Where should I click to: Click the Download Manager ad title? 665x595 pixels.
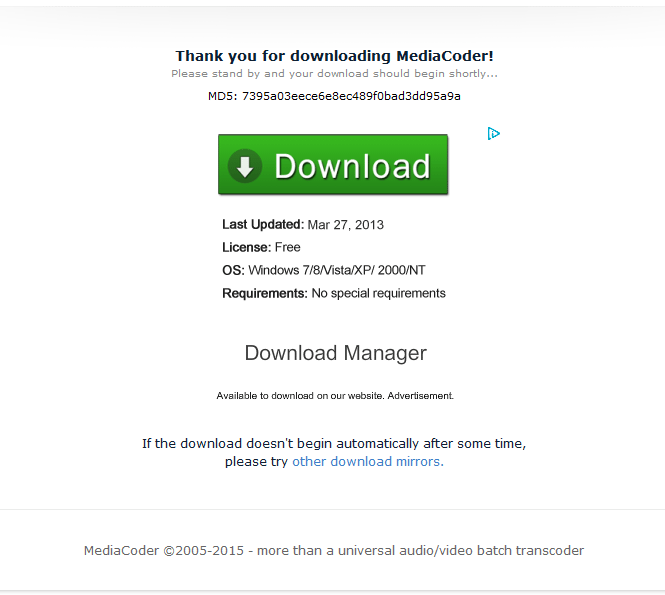[335, 353]
